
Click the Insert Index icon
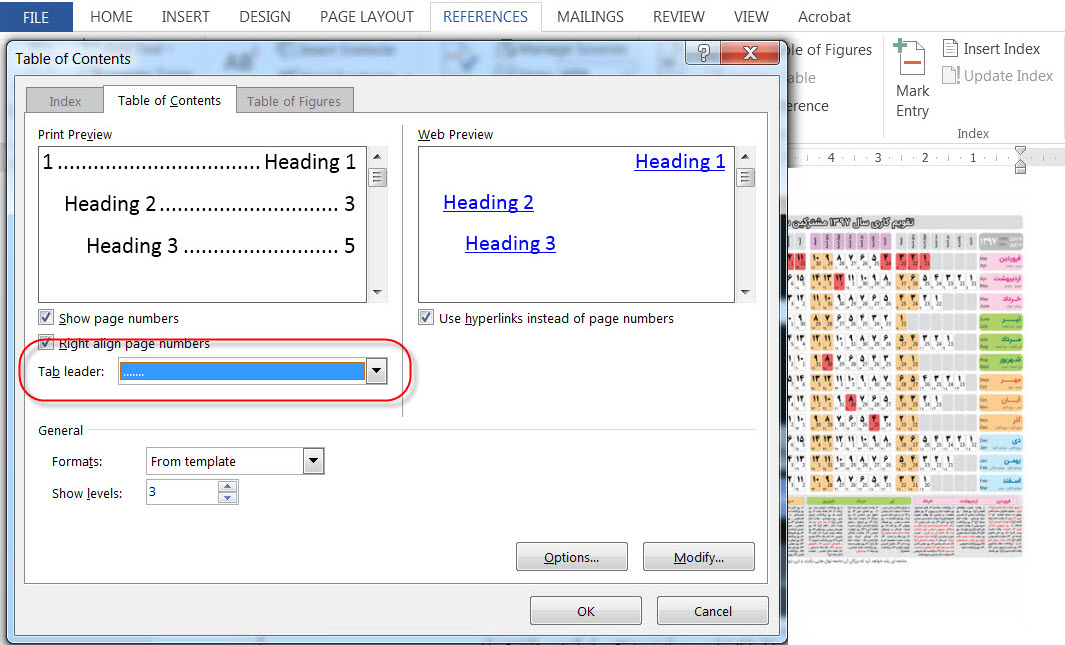coord(951,49)
